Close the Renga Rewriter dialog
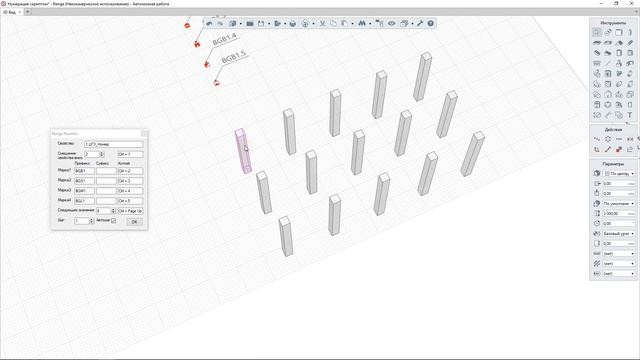Image resolution: width=640 pixels, height=360 pixels. (144, 133)
